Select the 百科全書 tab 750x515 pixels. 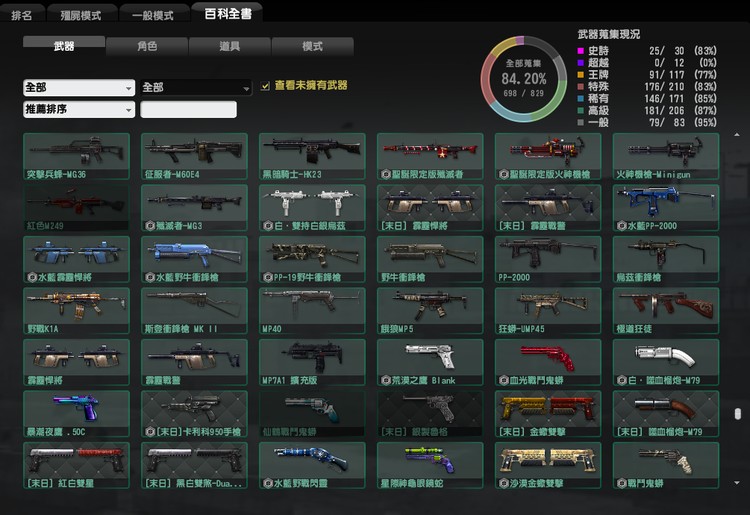(227, 12)
